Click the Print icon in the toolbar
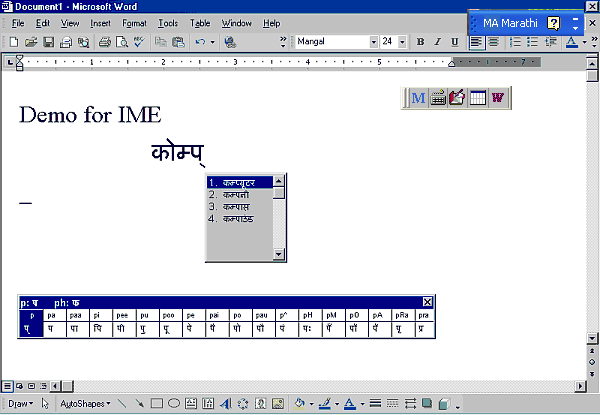 coord(104,42)
